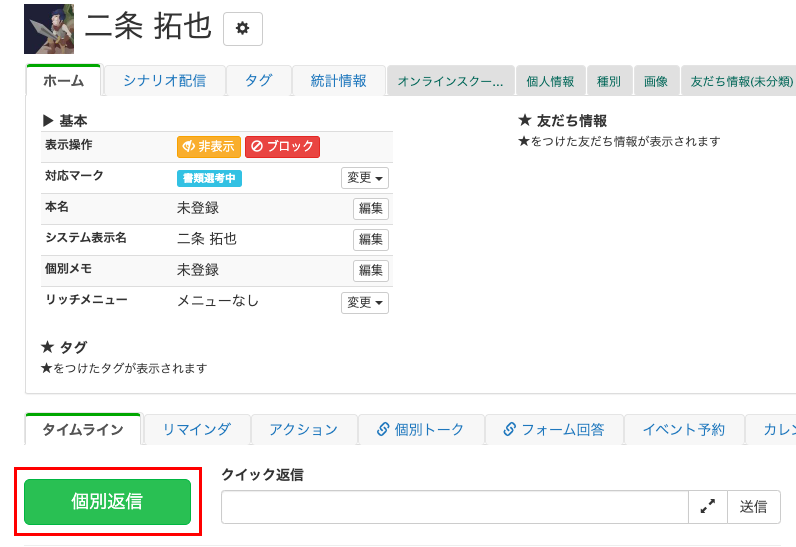
Task: Switch to the シナリオ配信 tab
Action: tap(164, 81)
